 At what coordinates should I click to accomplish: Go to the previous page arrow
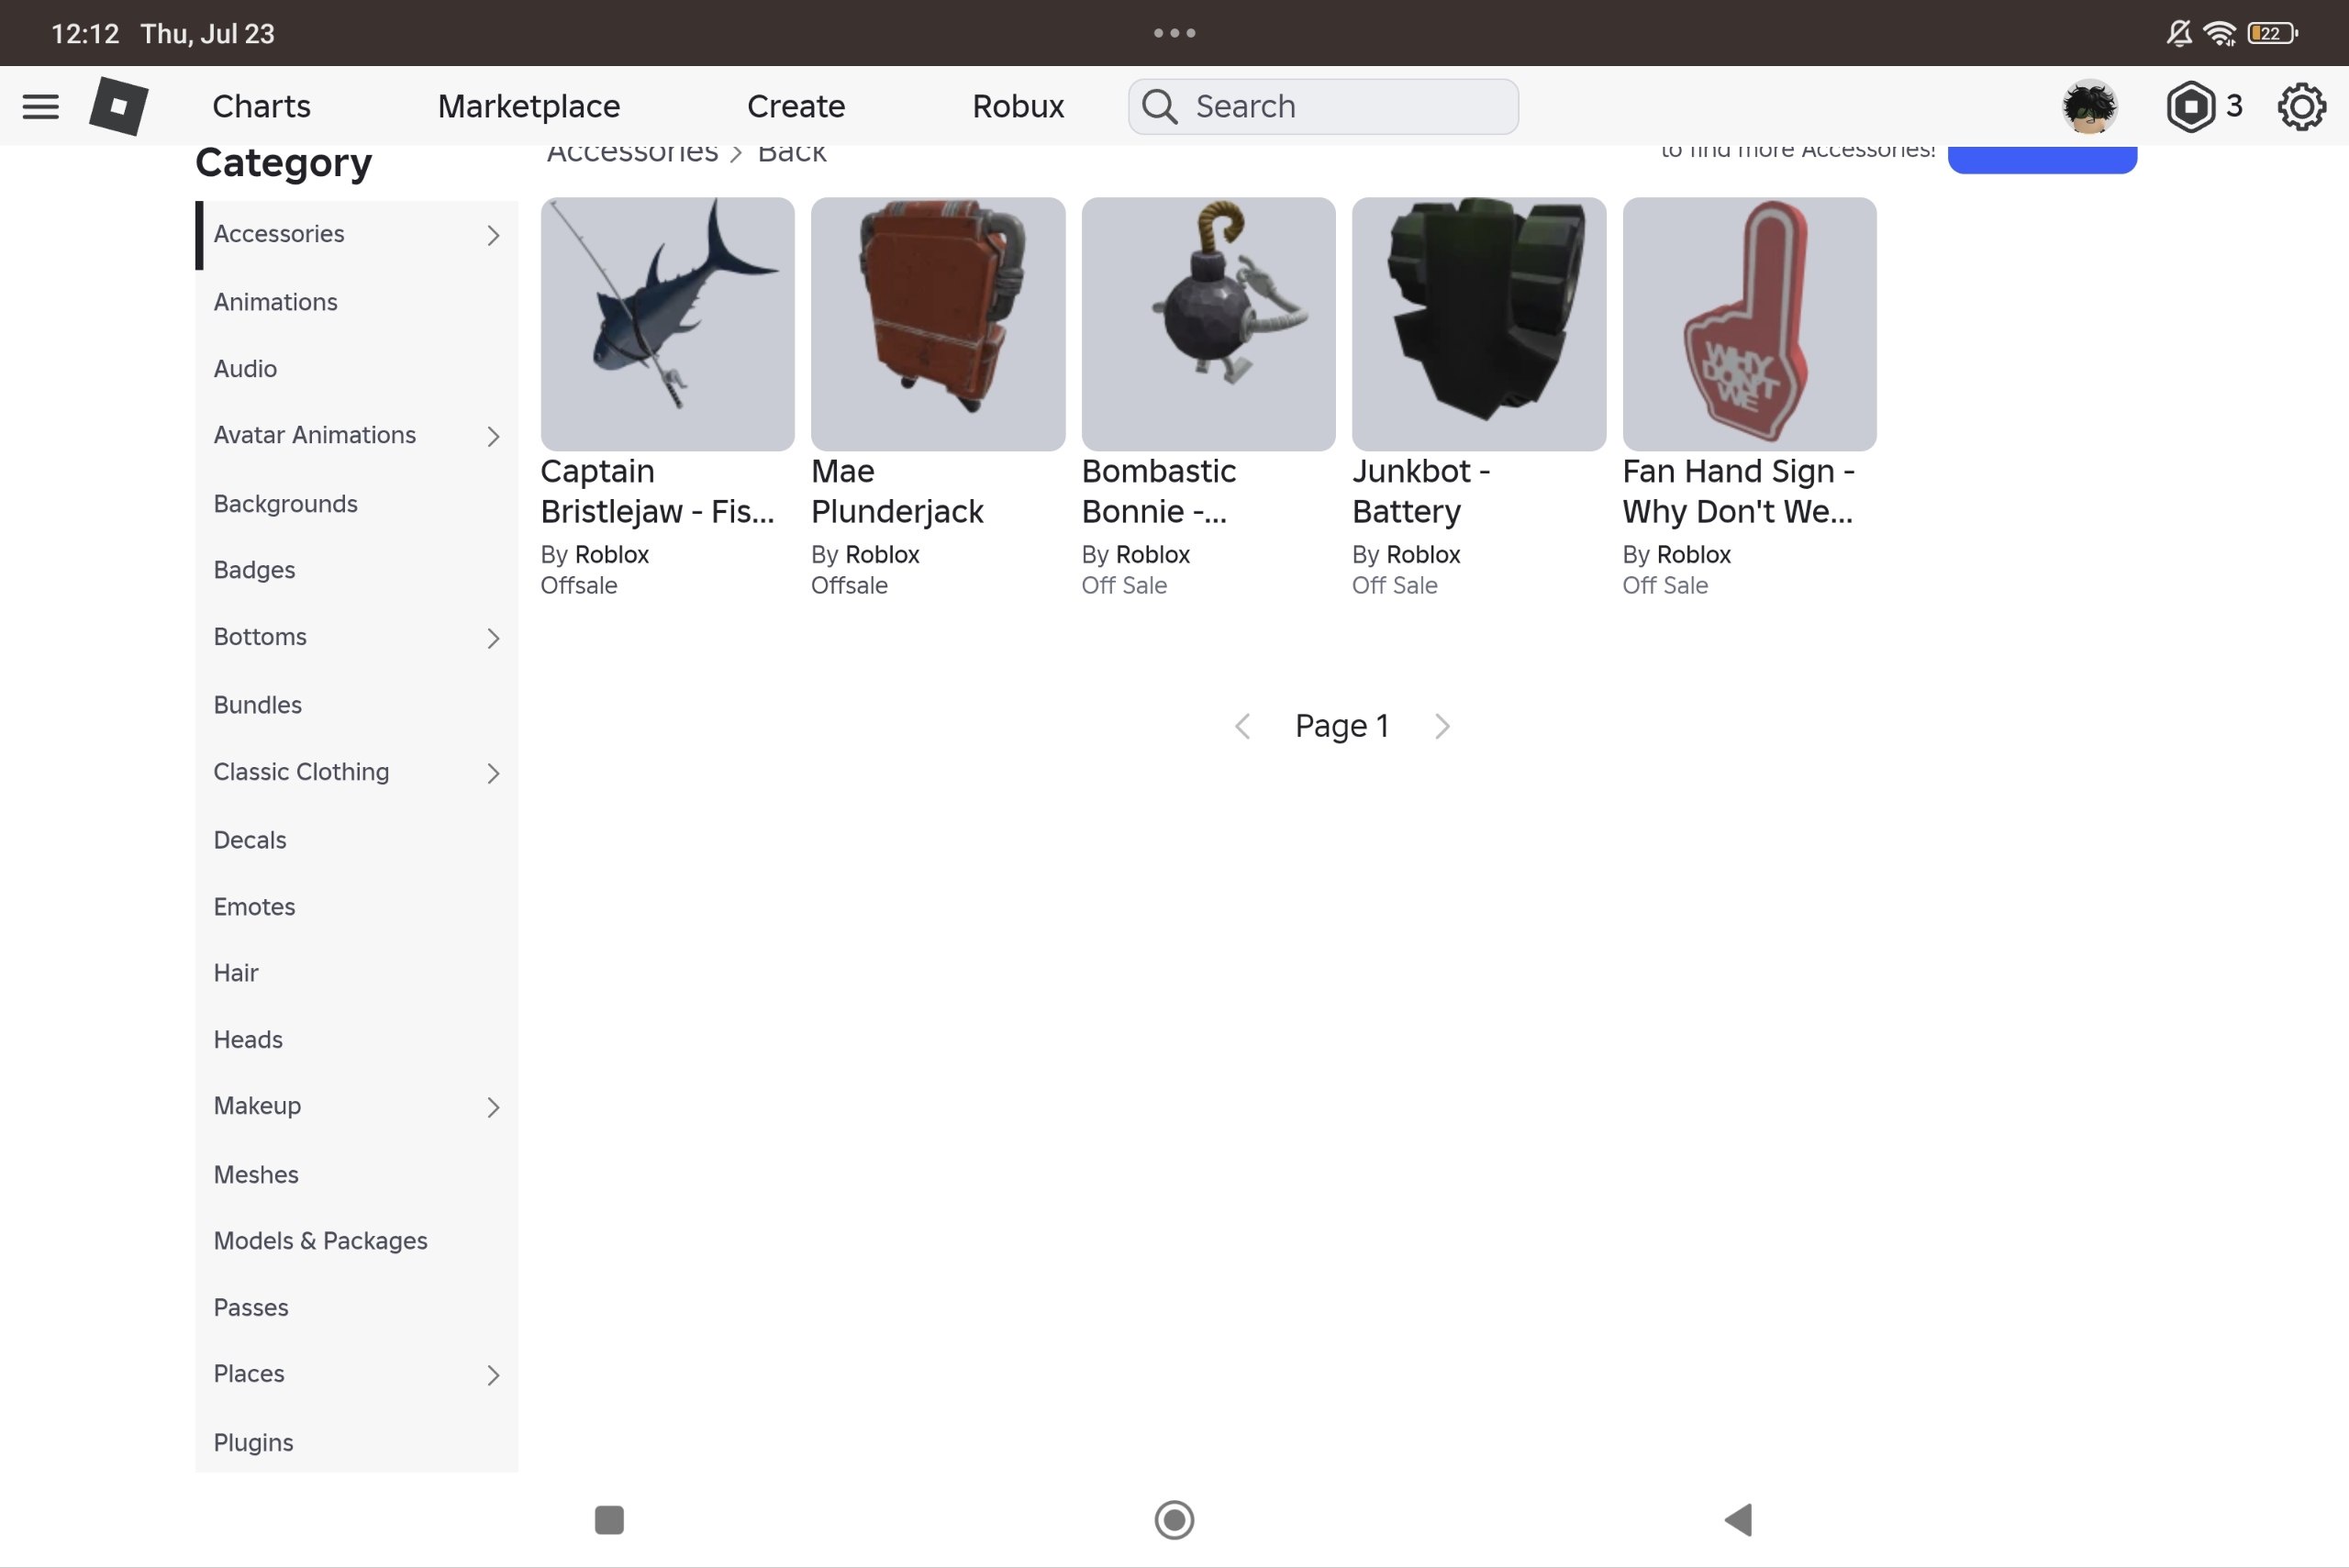(1242, 726)
